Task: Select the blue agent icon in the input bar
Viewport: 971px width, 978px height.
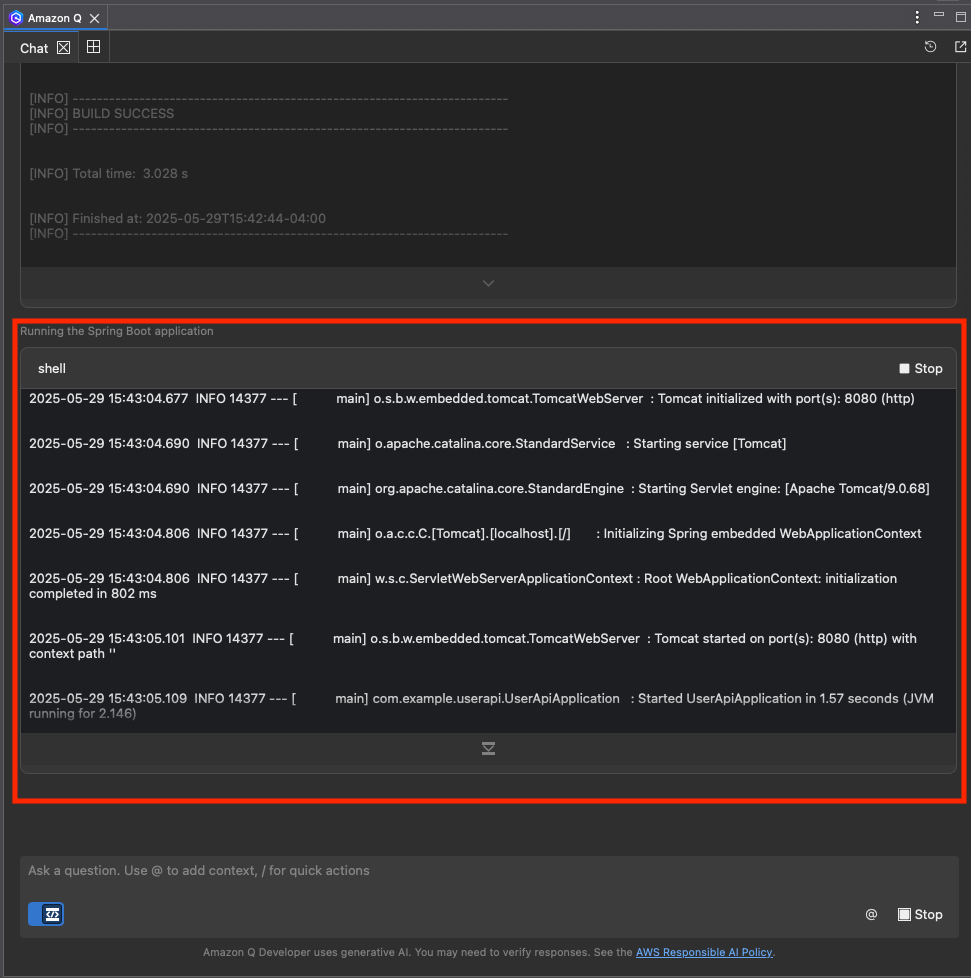Action: coord(45,913)
